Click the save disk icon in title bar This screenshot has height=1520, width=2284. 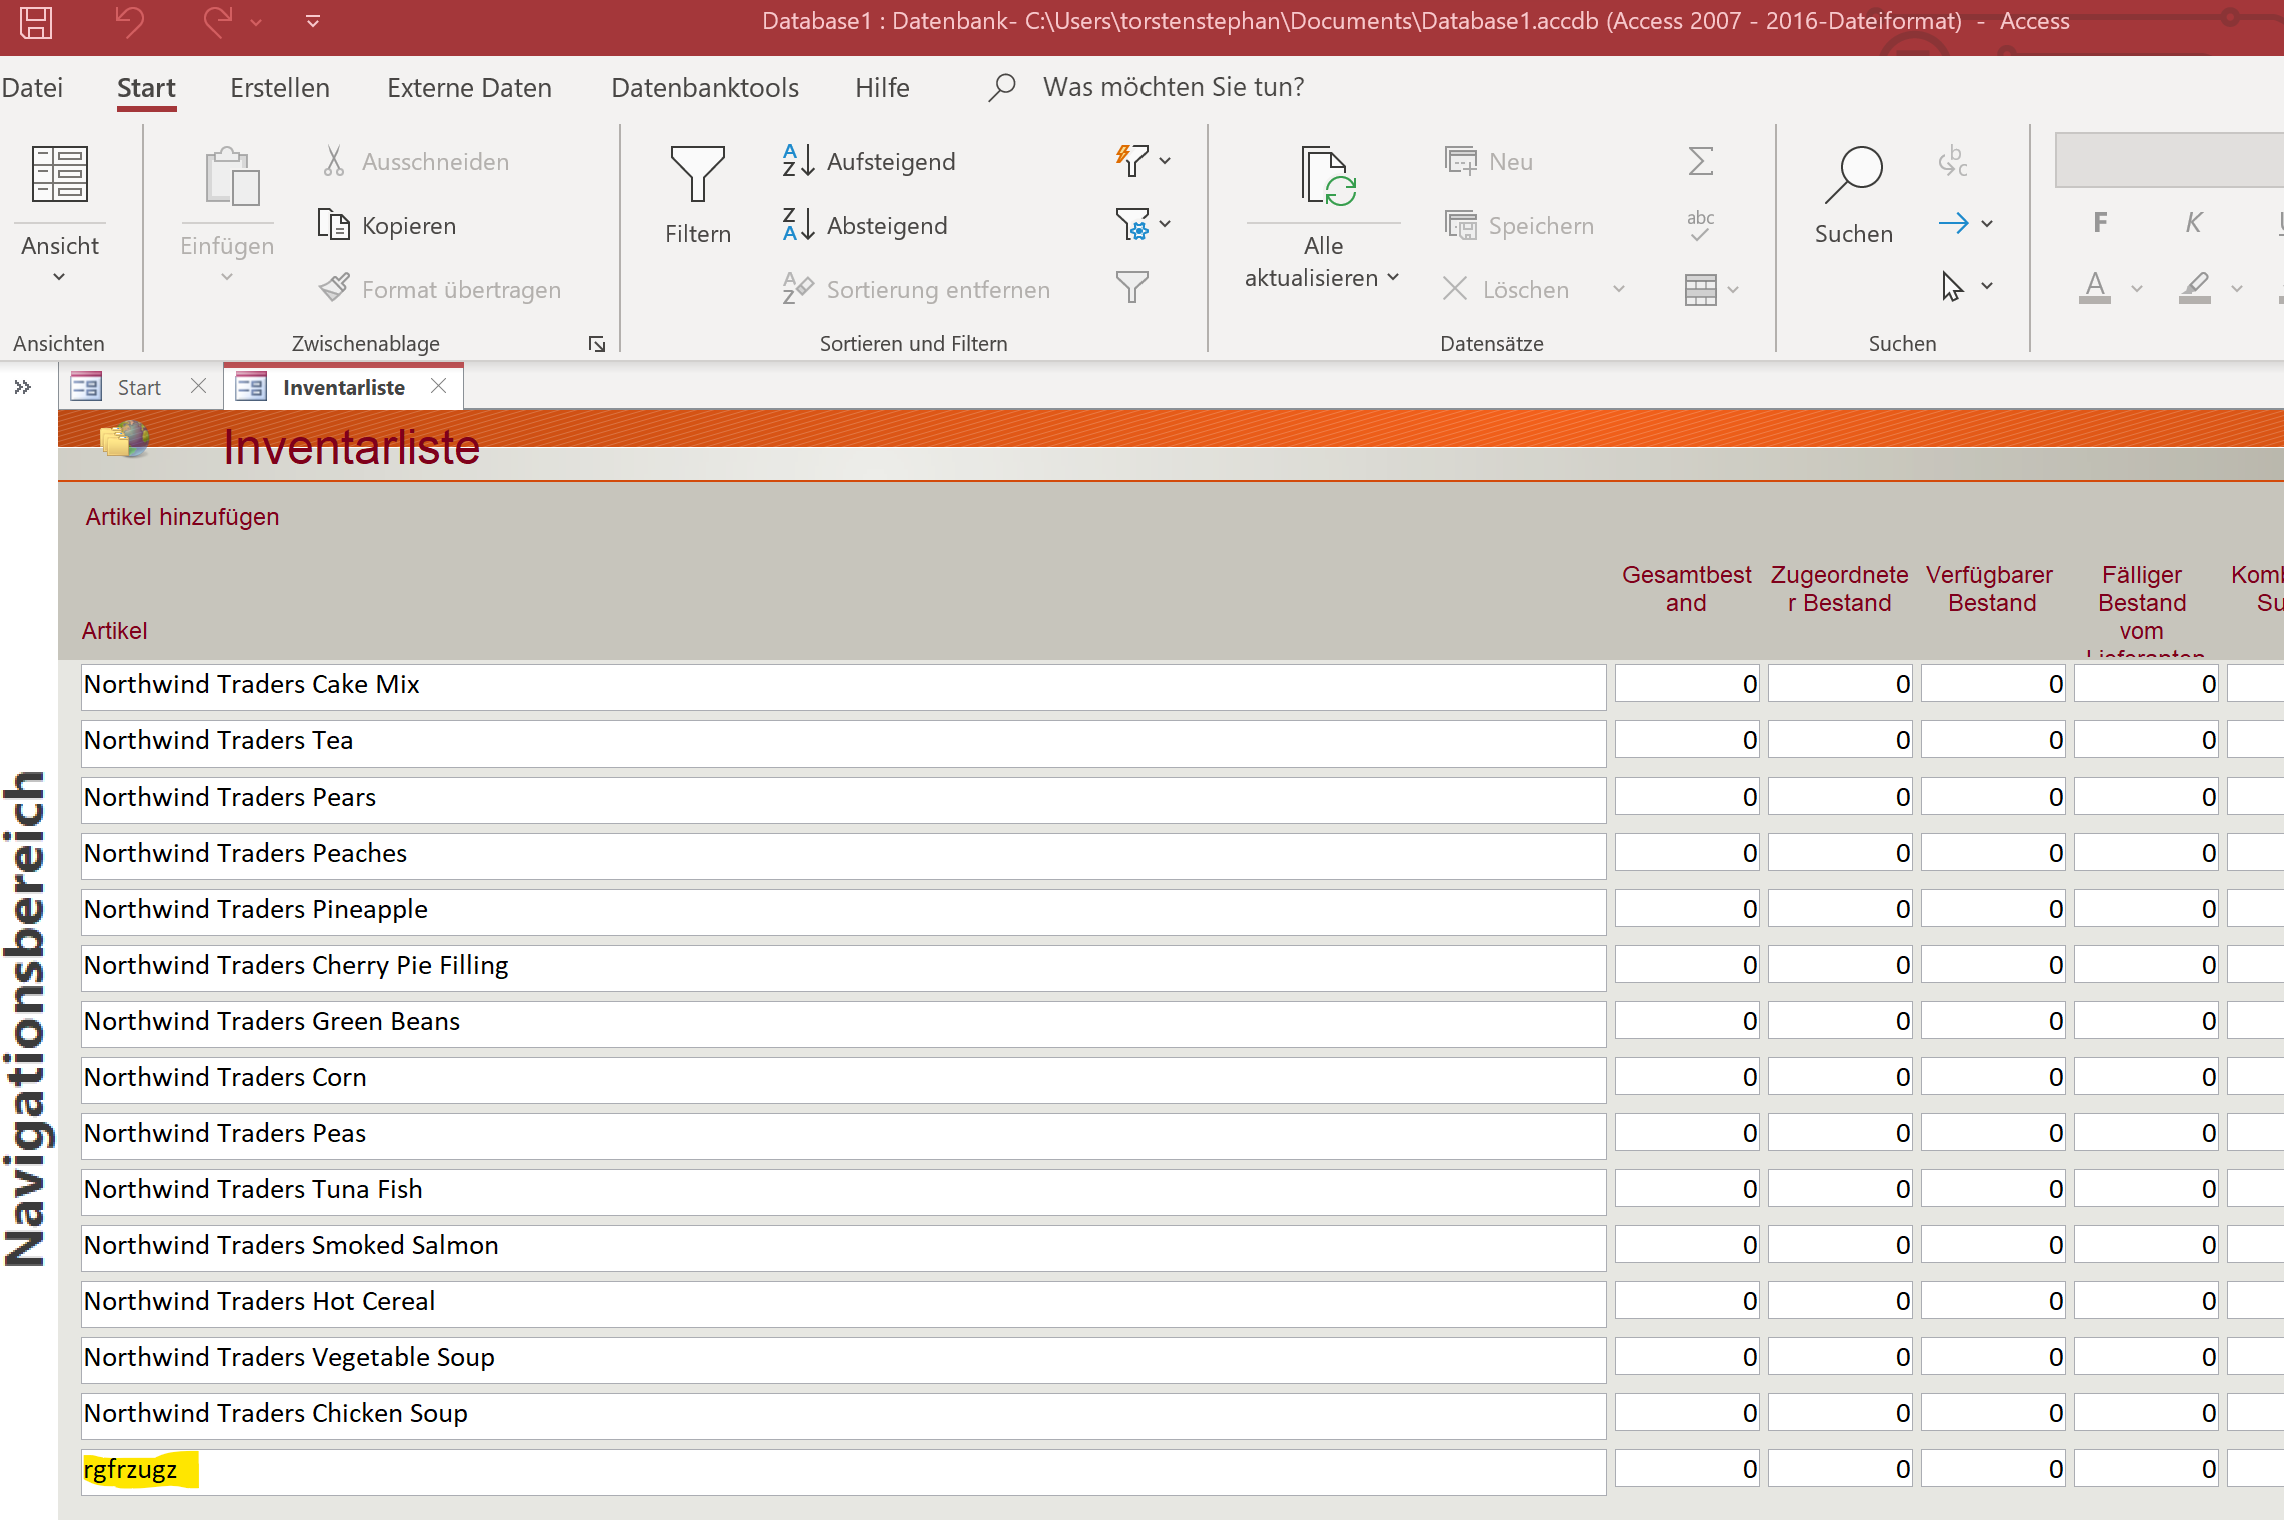point(36,21)
